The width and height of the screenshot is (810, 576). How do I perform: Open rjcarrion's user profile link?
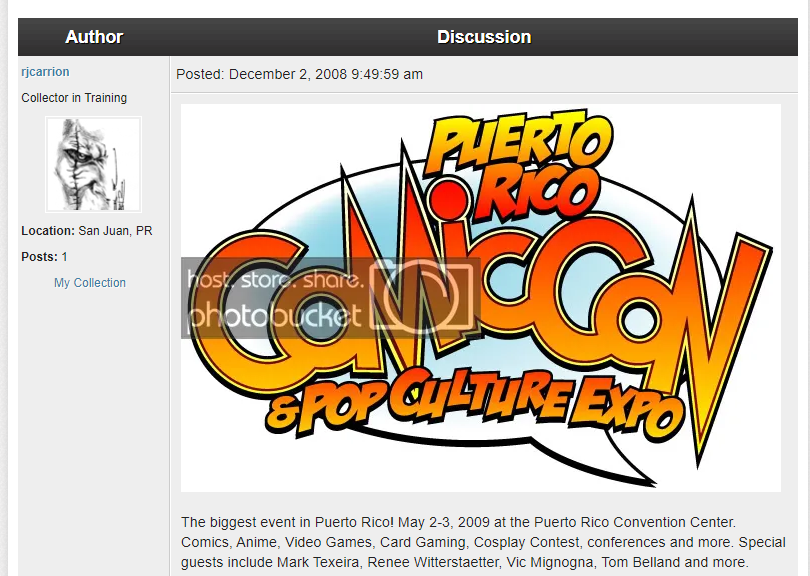45,72
